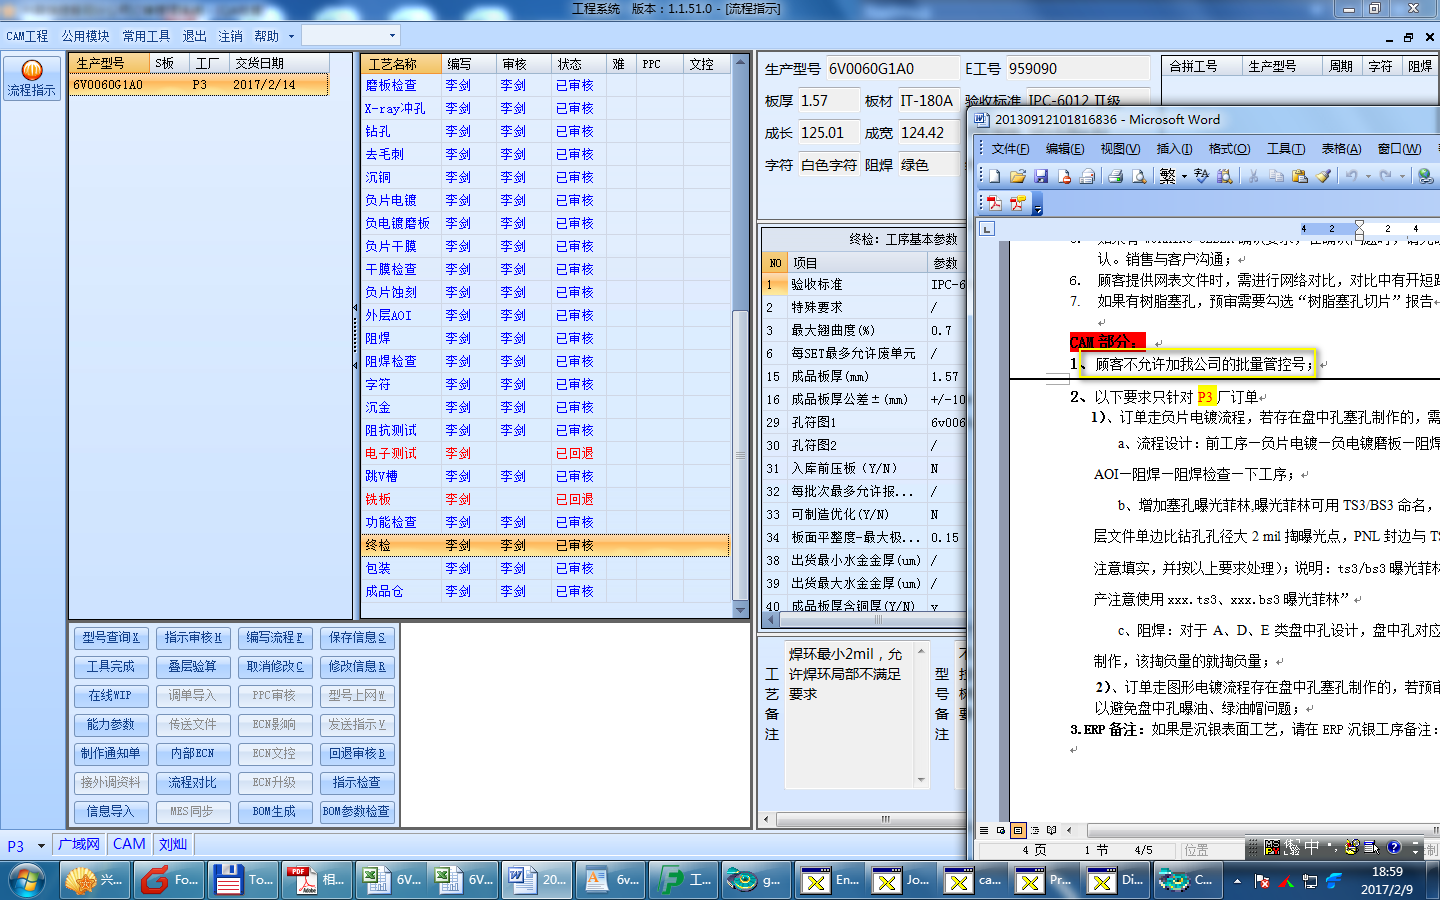This screenshot has width=1440, height=900.
Task: Select the 电子测试 row in process list
Action: point(546,453)
